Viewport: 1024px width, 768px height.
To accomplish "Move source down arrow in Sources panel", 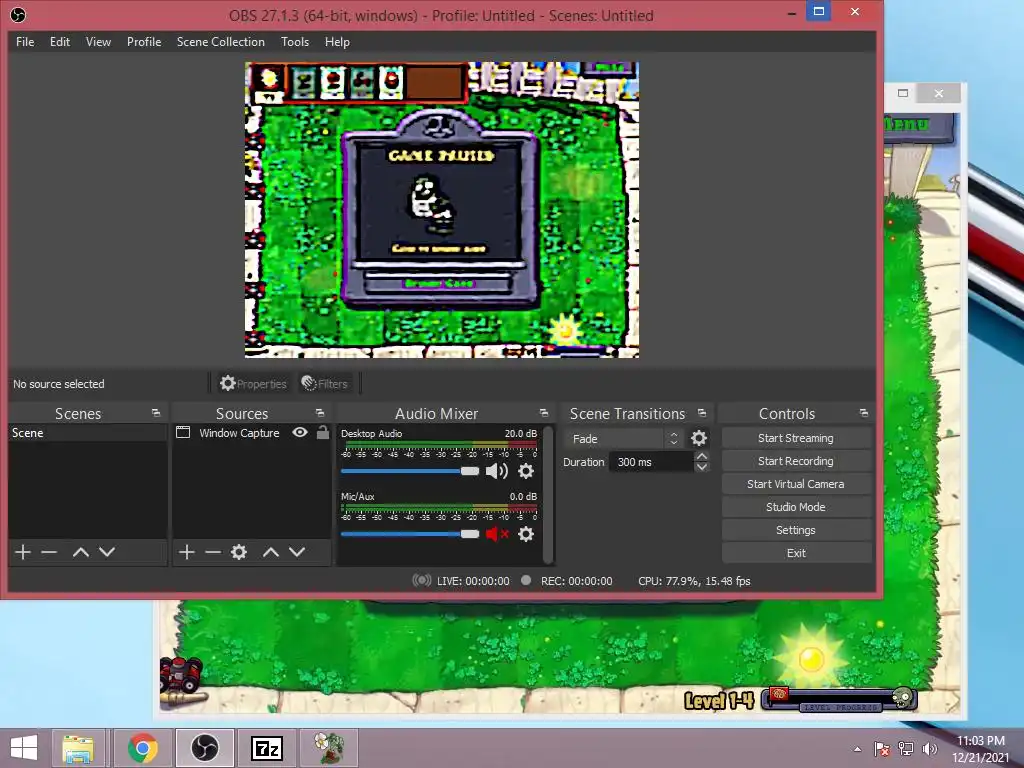I will [297, 552].
